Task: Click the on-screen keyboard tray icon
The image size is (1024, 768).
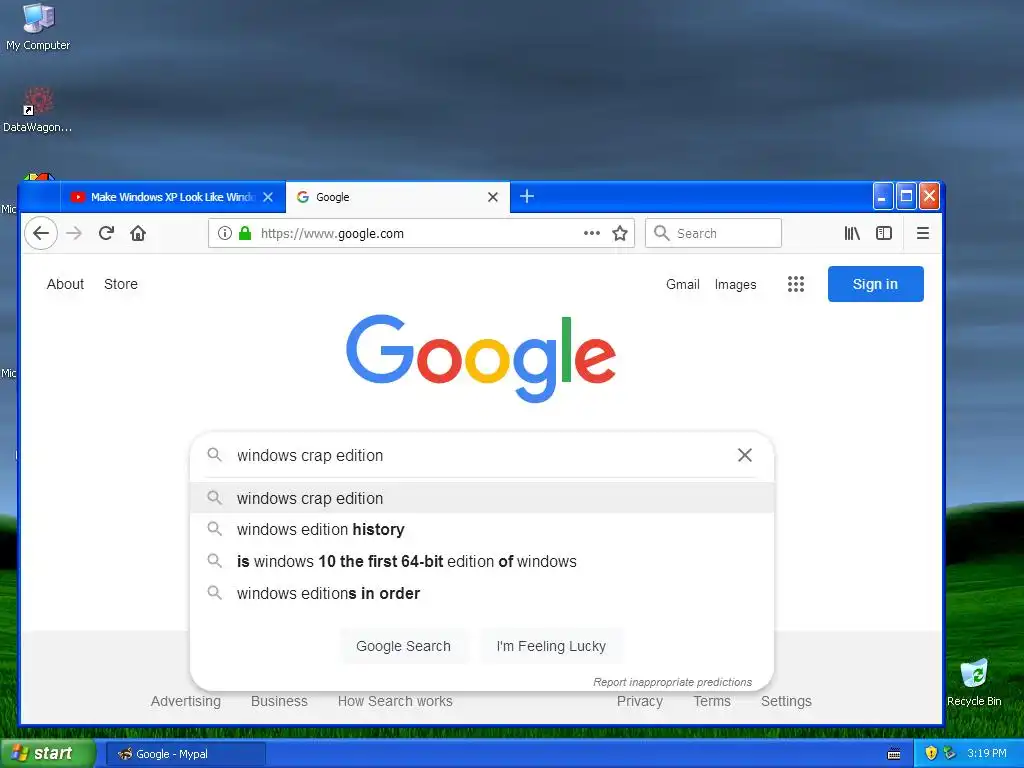Action: (x=894, y=754)
